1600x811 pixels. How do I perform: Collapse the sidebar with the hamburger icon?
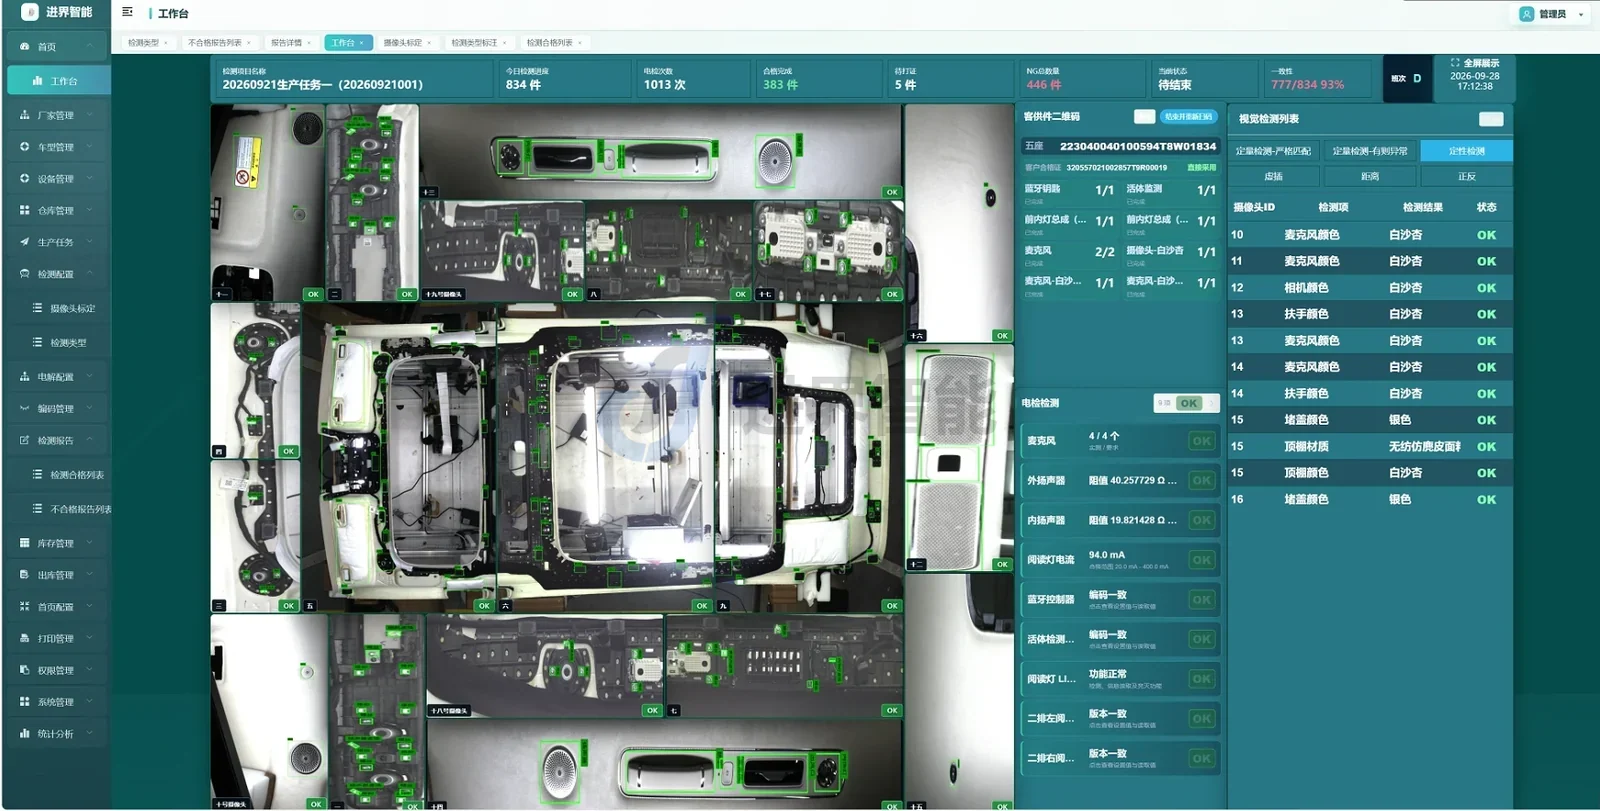tap(127, 12)
